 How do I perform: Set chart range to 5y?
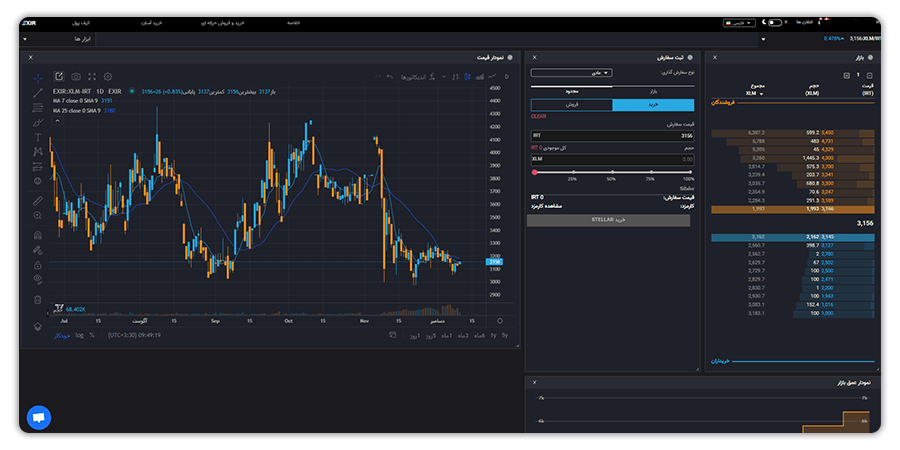click(505, 335)
